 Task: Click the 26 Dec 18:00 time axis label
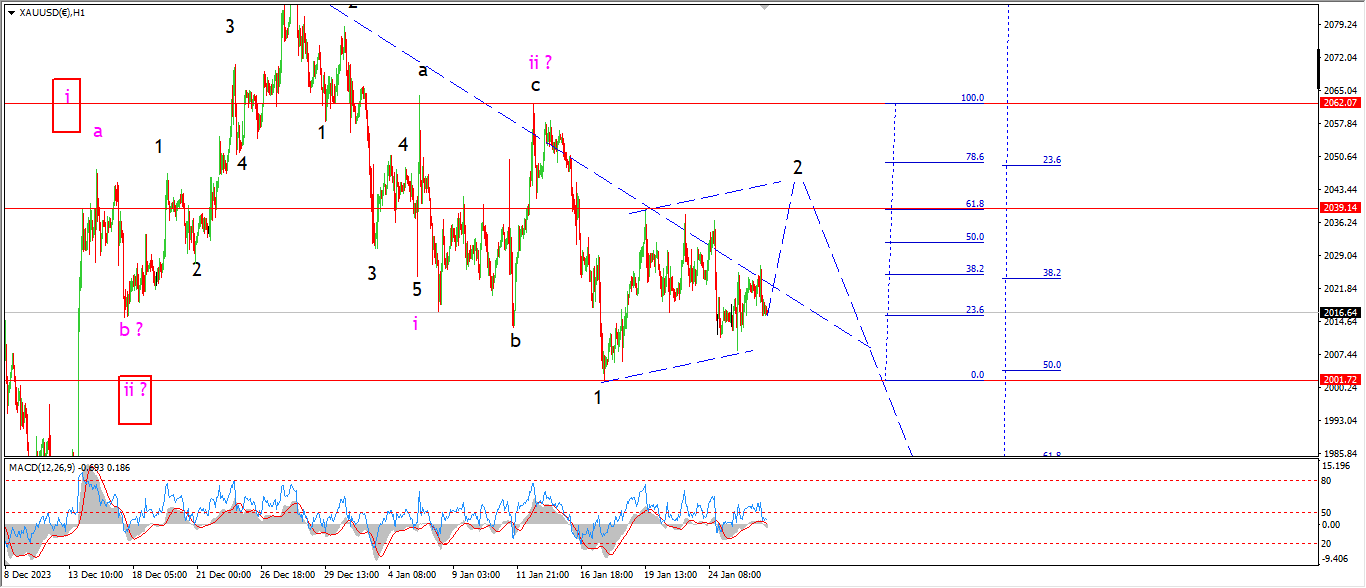[287, 575]
